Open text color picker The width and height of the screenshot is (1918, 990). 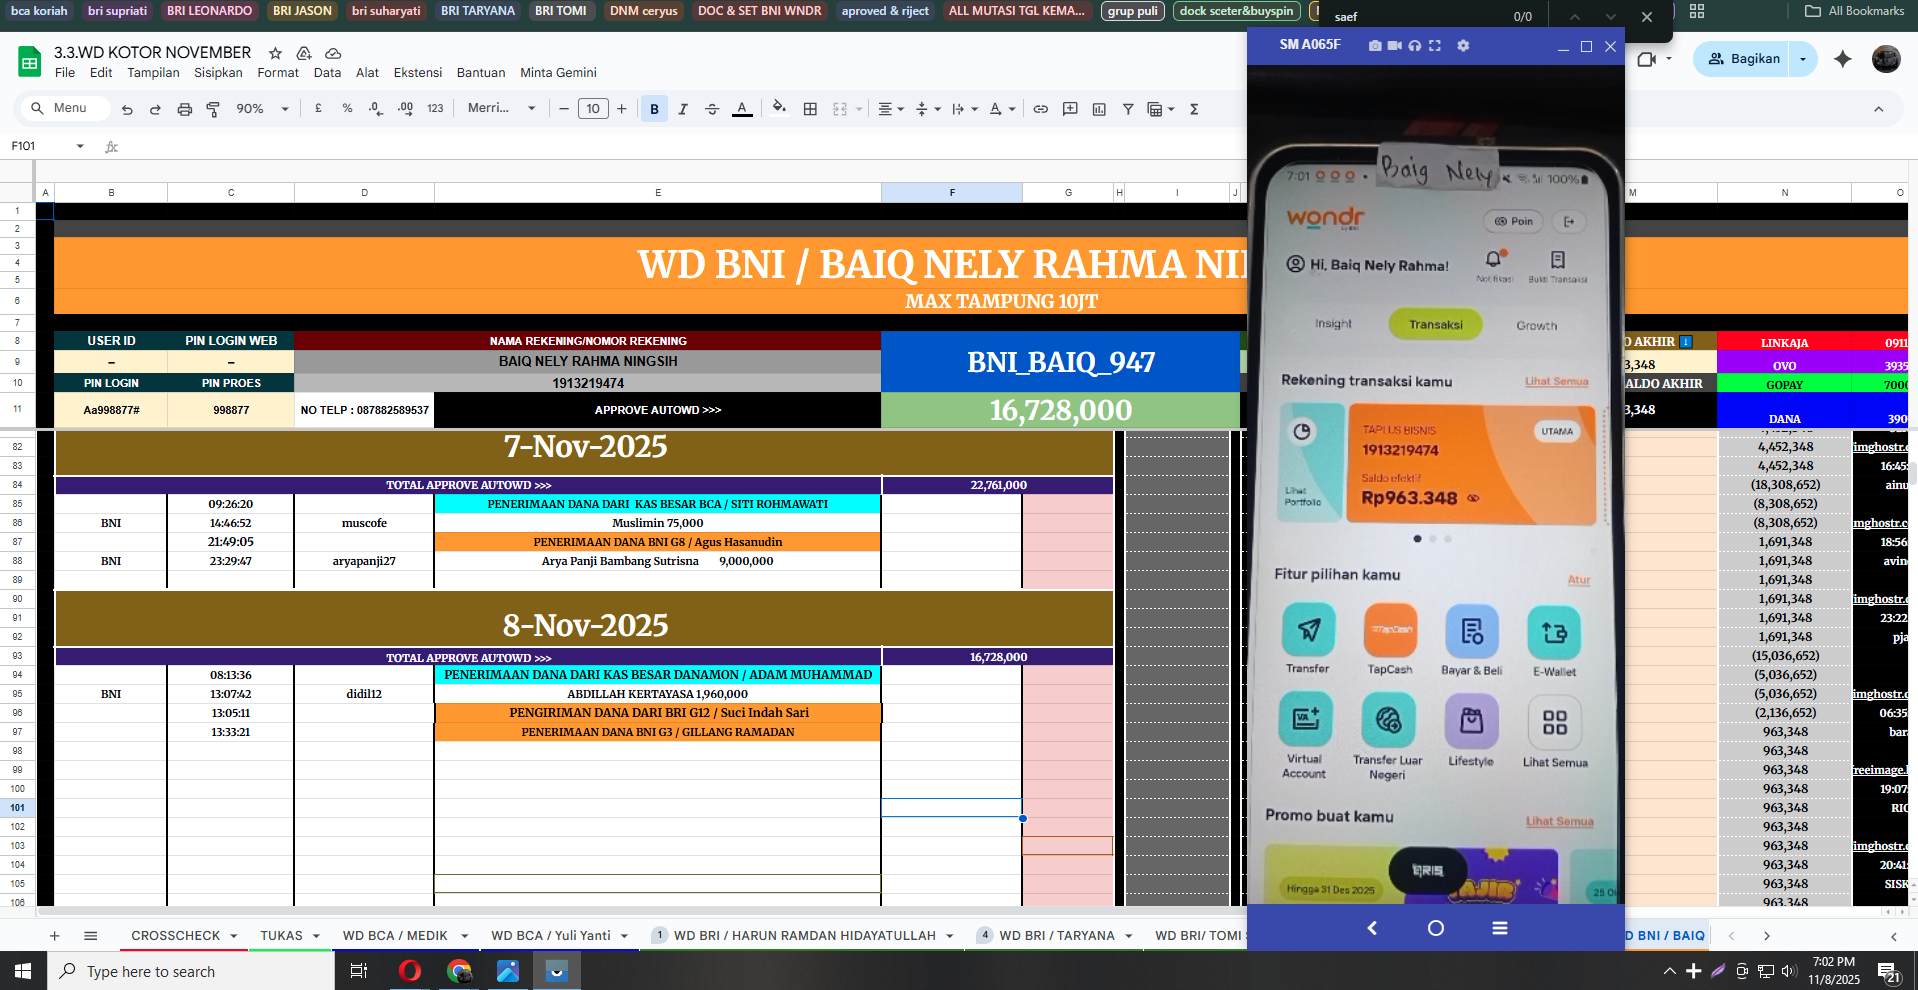[x=742, y=109]
